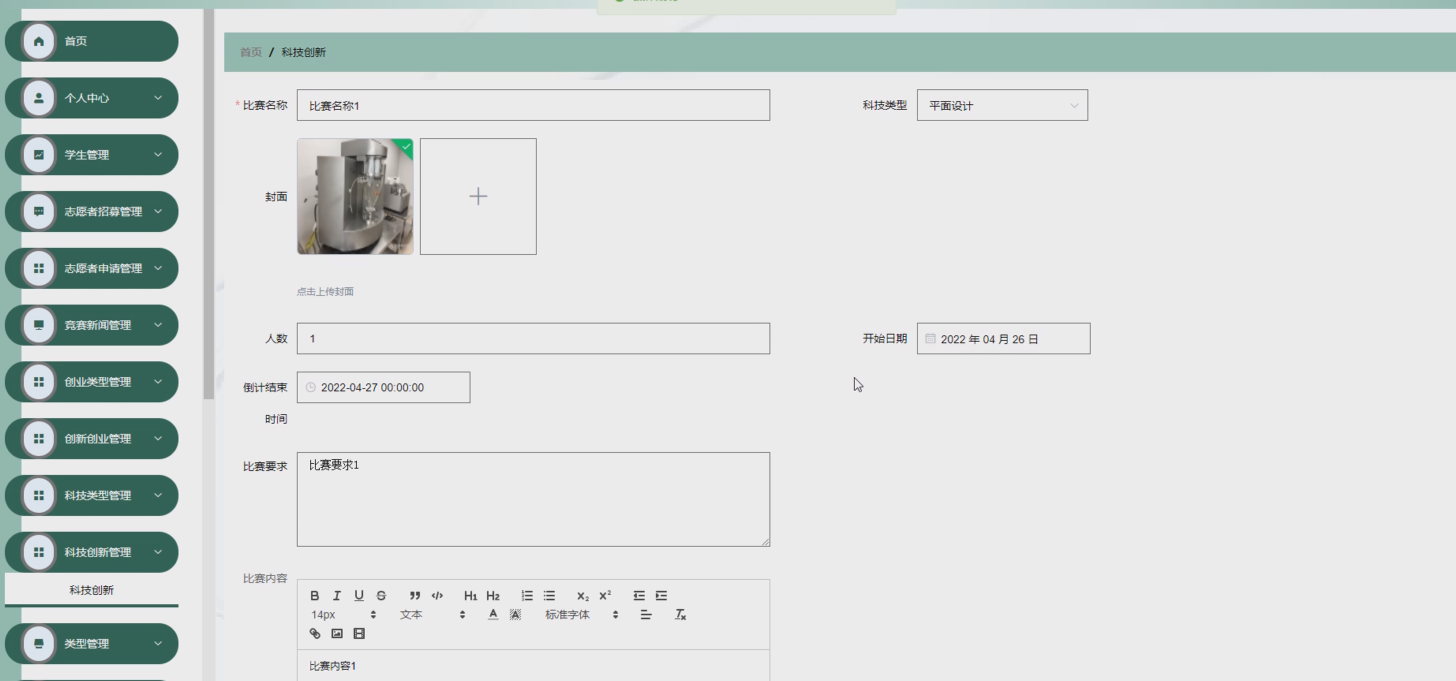Toggle italic formatting in the editor
Screen dimensions: 1456x681
click(337, 596)
